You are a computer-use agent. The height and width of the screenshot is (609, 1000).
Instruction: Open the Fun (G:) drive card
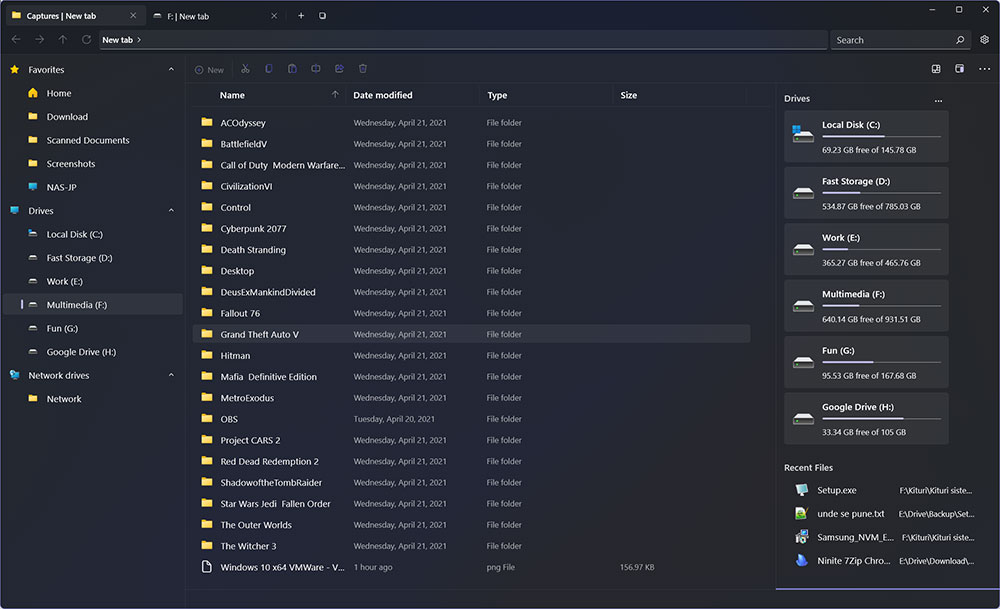[x=866, y=362]
